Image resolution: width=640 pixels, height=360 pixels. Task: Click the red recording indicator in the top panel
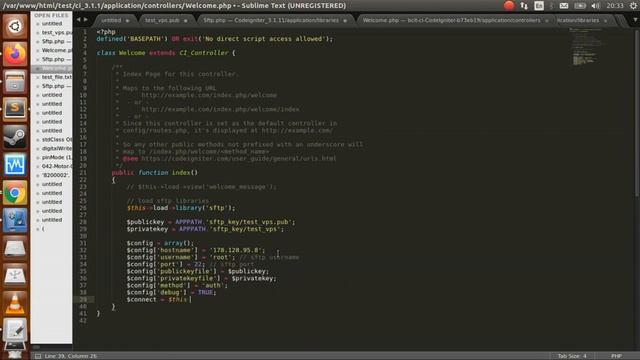(509, 5)
